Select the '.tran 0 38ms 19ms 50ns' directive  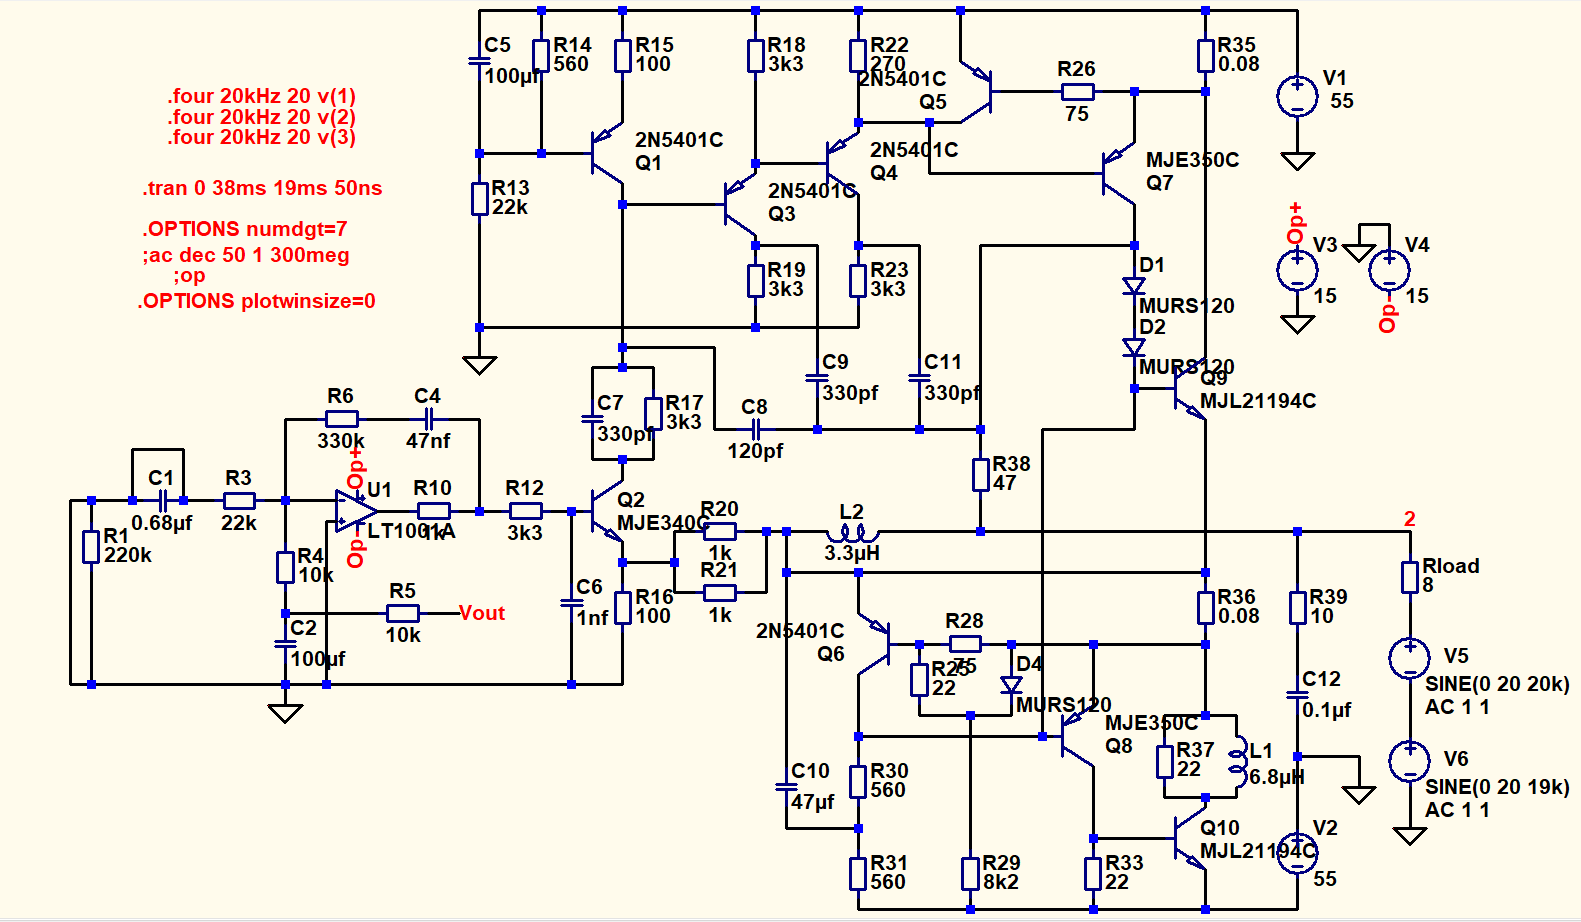(x=262, y=188)
